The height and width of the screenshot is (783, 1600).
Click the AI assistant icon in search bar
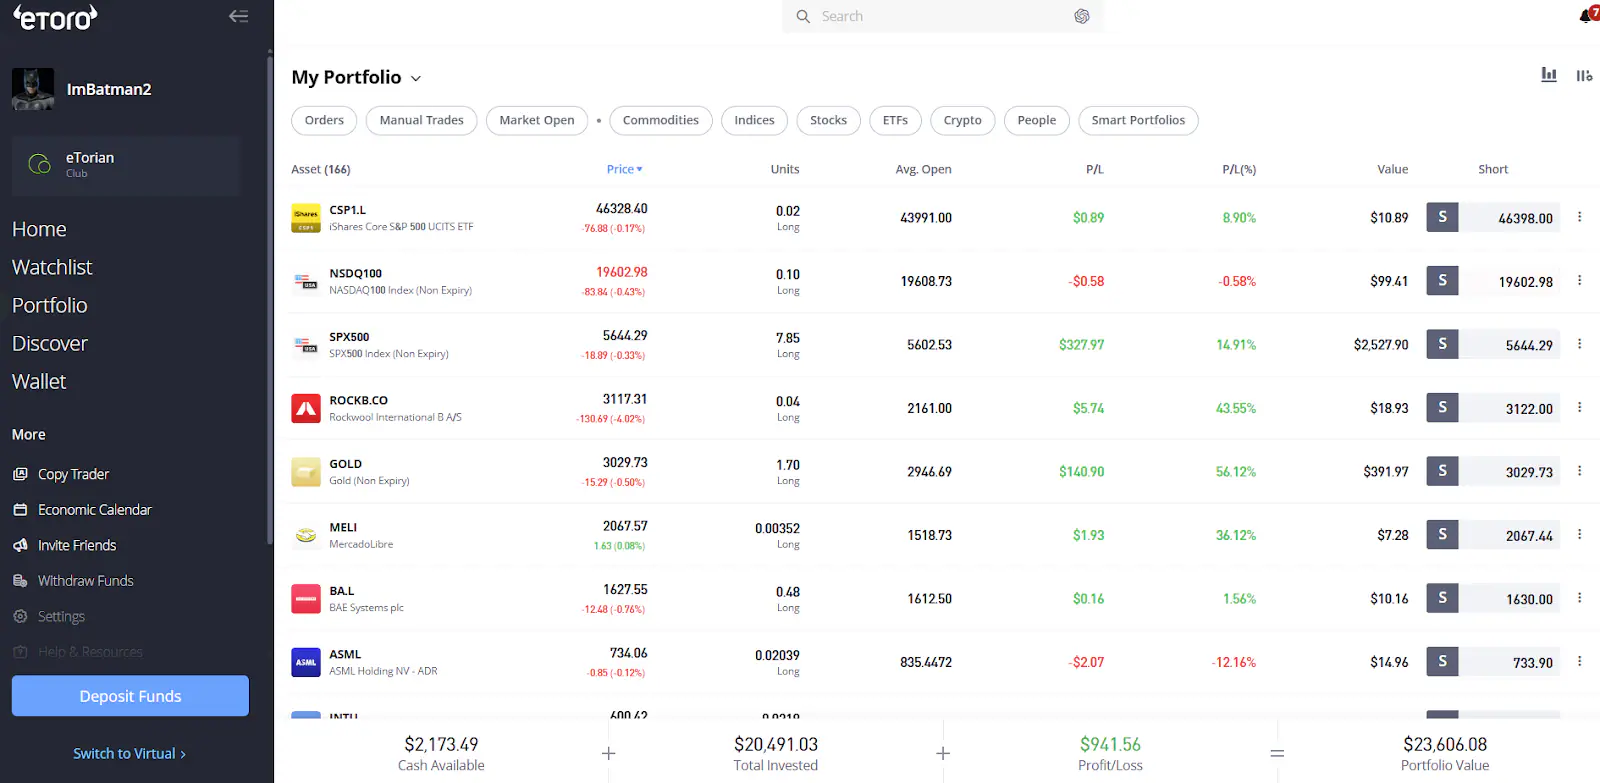[x=1081, y=16]
